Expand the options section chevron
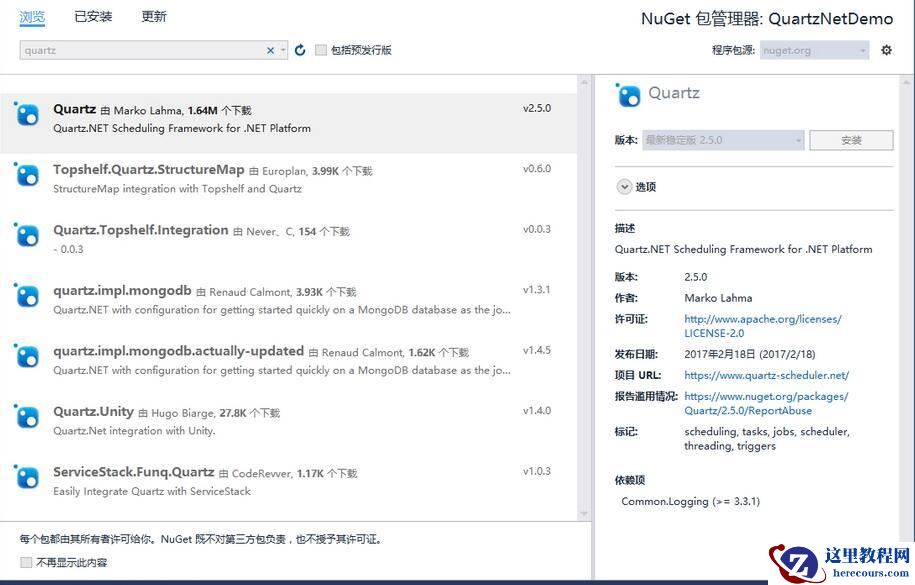Screen dimensions: 915x585 coord(624,187)
